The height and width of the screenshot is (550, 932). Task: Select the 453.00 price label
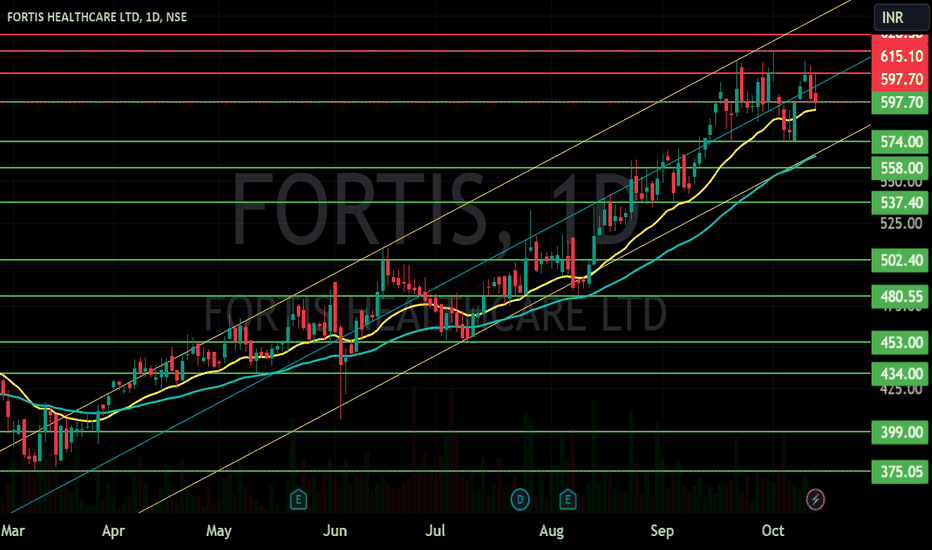(x=900, y=342)
